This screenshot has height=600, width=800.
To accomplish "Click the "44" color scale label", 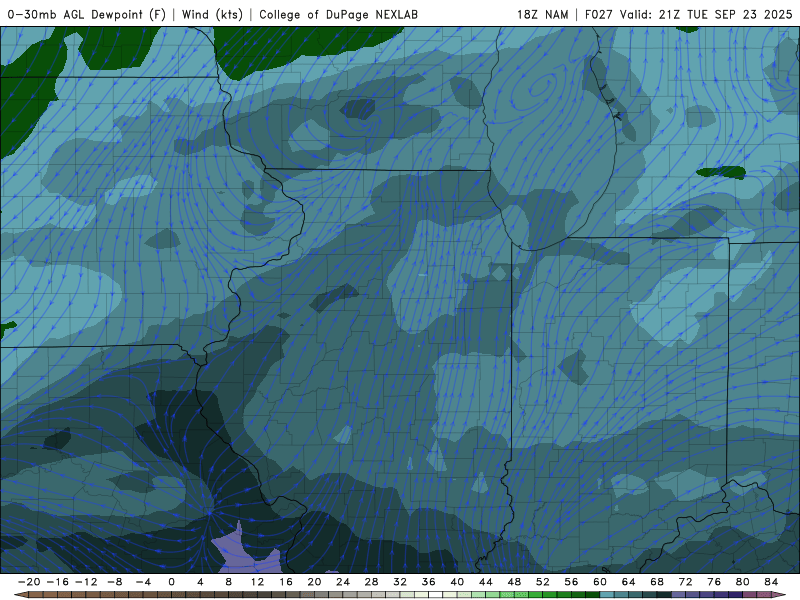I will tap(486, 582).
